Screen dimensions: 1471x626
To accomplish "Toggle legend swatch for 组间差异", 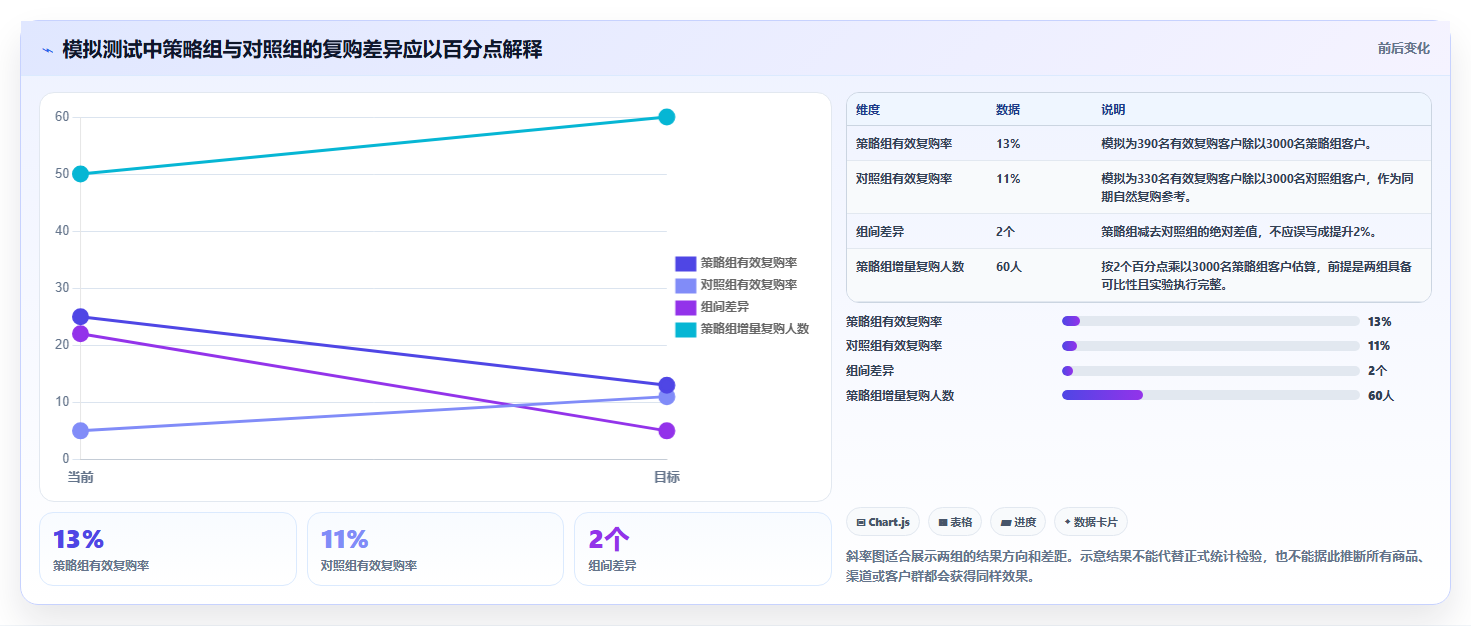I will [685, 307].
